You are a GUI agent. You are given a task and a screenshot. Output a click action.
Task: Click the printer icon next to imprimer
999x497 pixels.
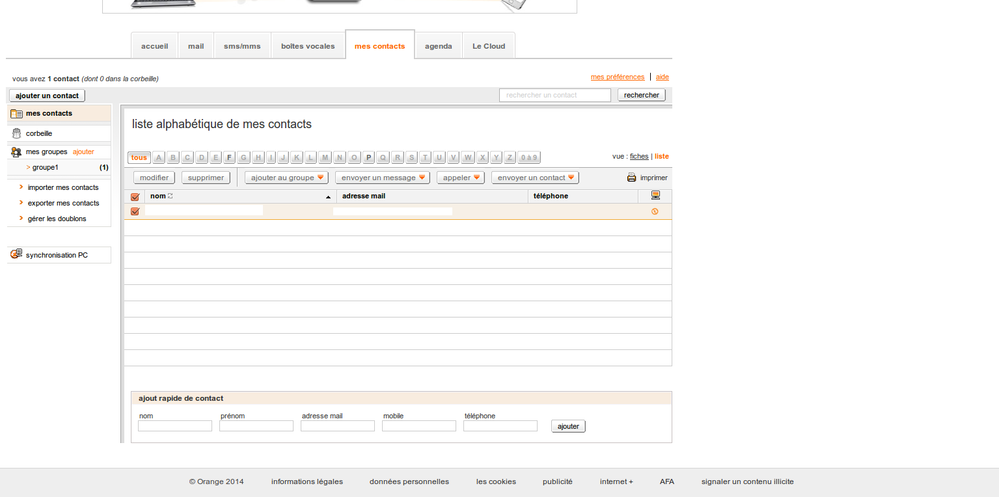631,178
